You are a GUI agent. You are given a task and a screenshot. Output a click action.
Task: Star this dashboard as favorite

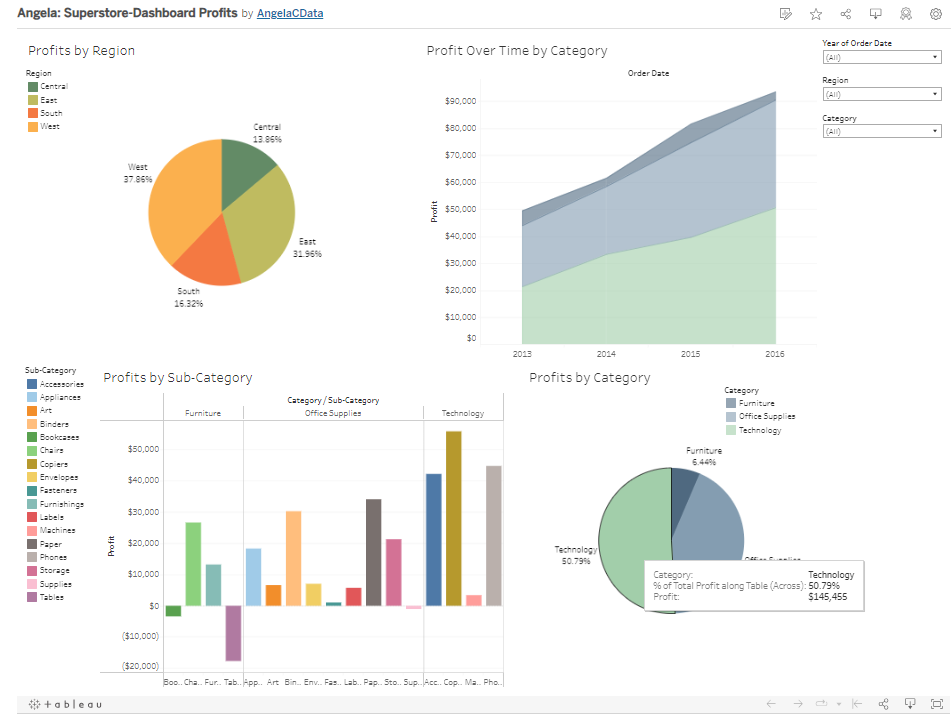click(x=816, y=14)
